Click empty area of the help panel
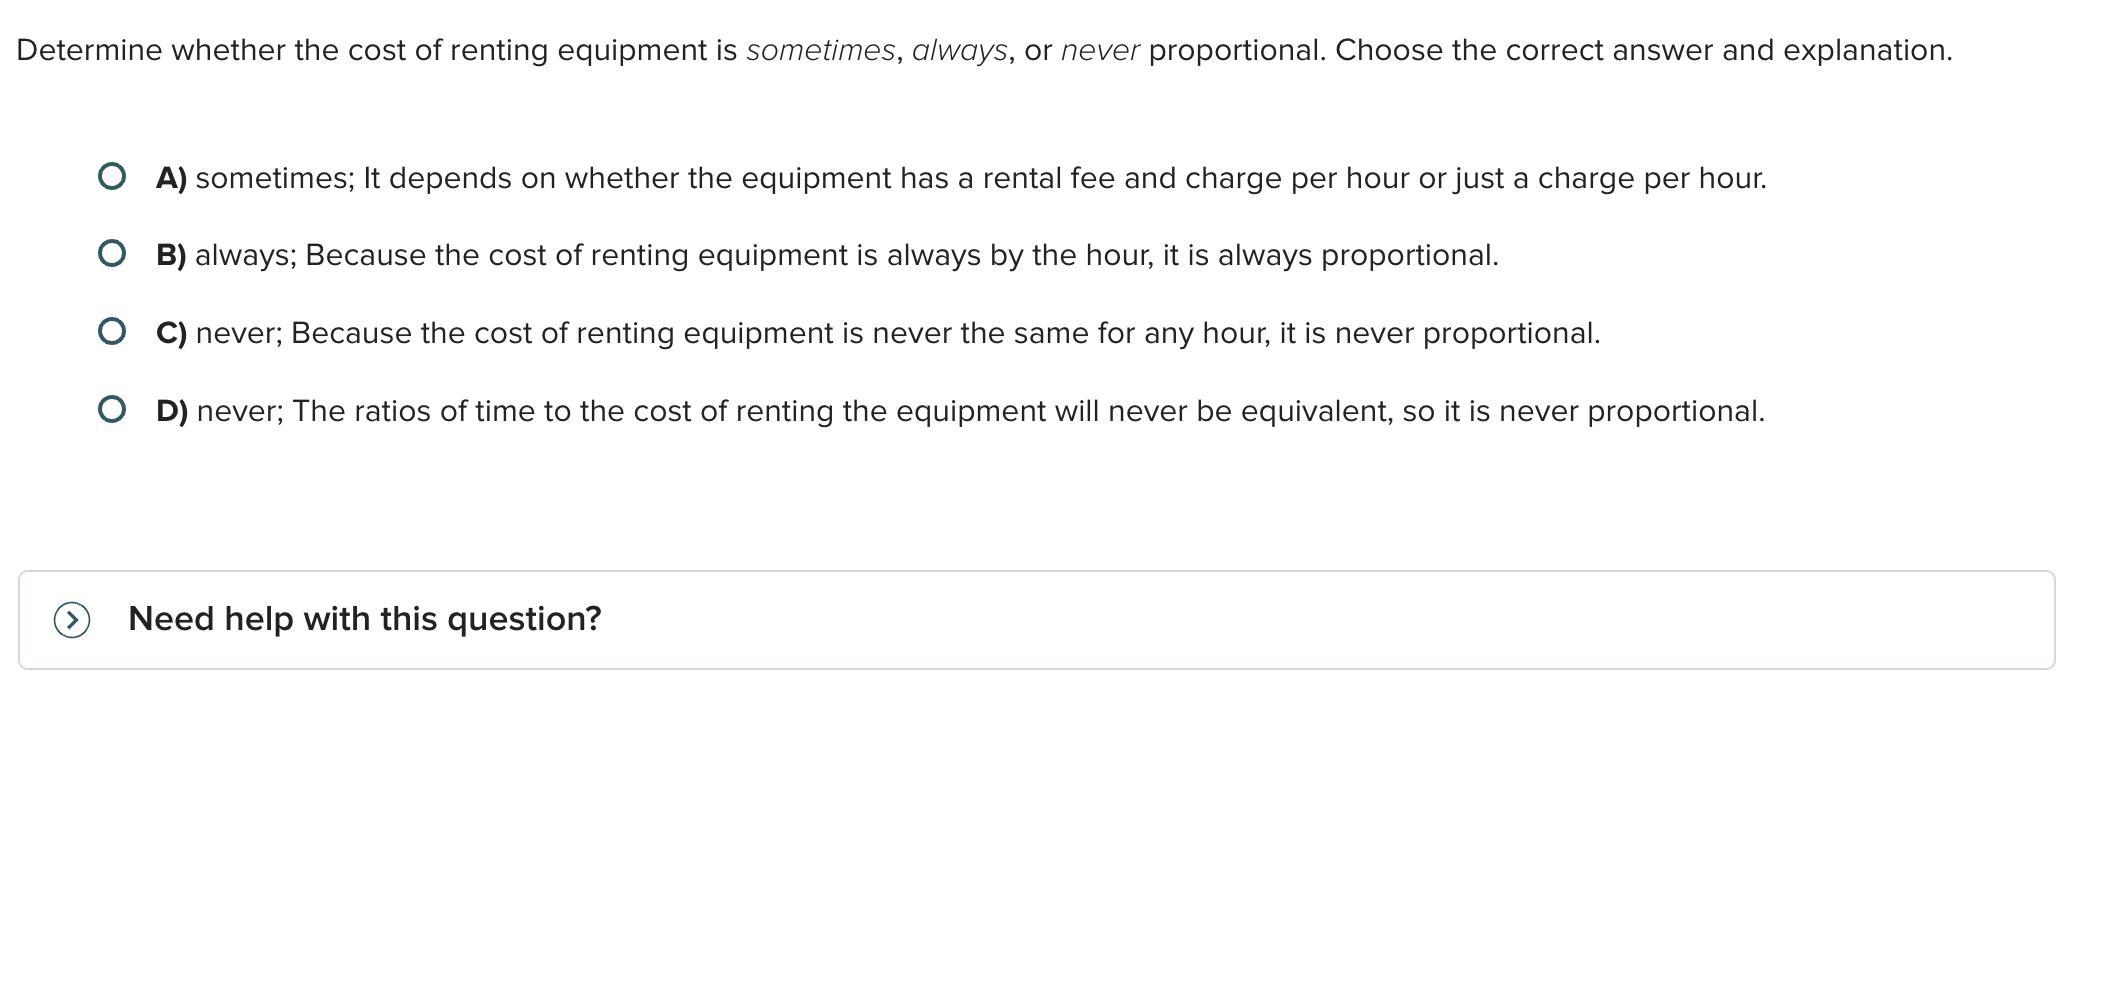 click(1300, 620)
